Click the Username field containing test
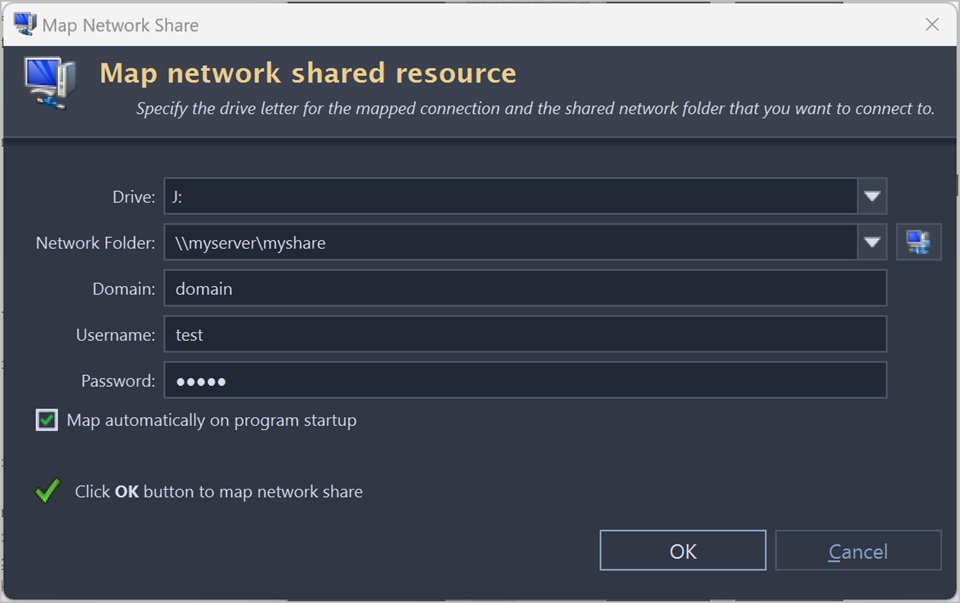 525,335
